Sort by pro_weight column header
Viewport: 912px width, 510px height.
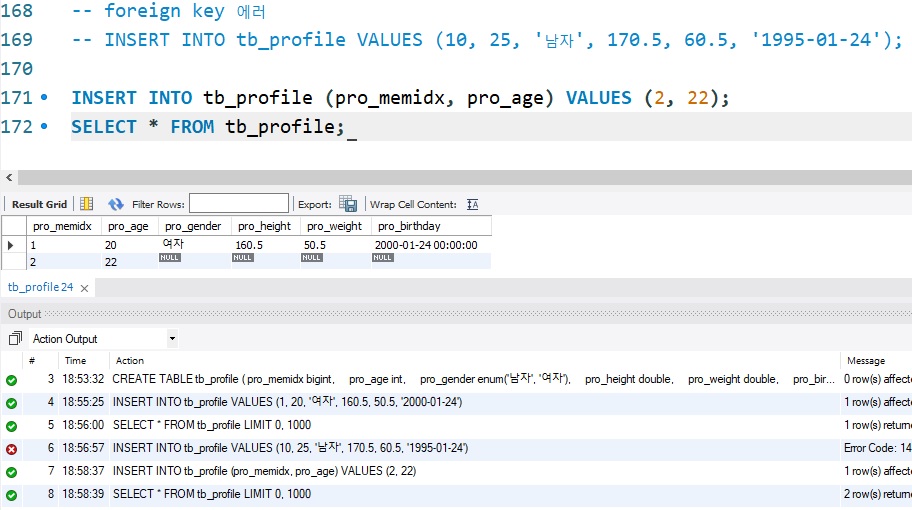click(334, 226)
